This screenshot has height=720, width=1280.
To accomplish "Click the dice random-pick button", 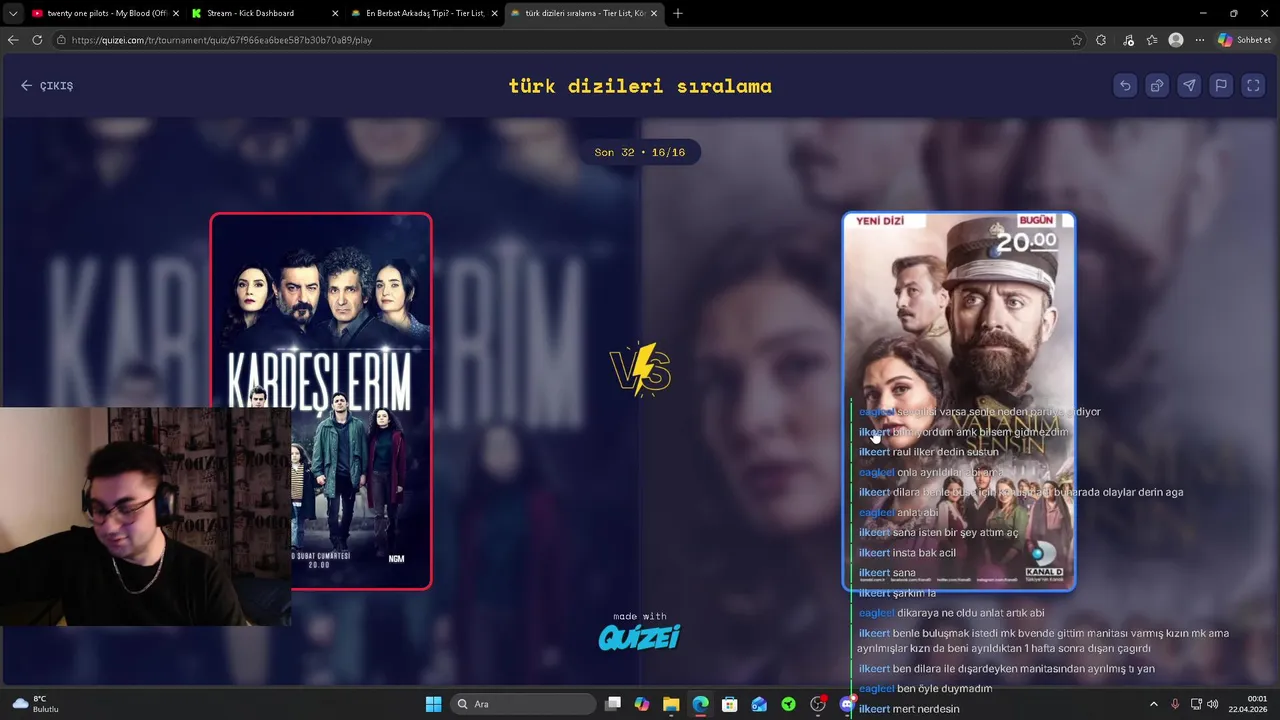I will pos(1157,86).
